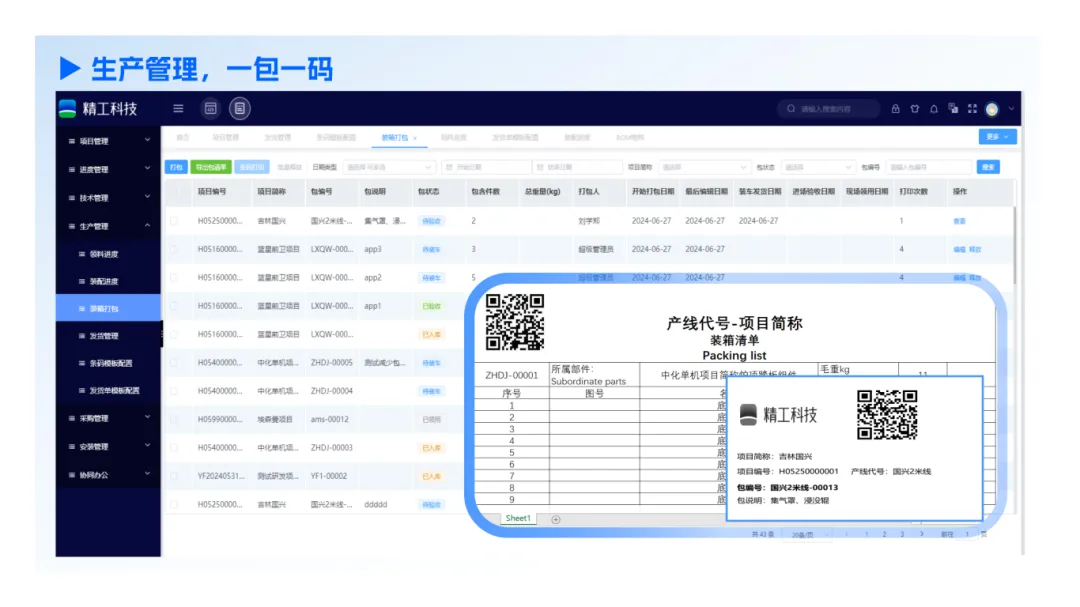Viewport: 1080px width, 607px height.
Task: Expand the 进度管理 sidebar menu
Action: click(x=109, y=169)
